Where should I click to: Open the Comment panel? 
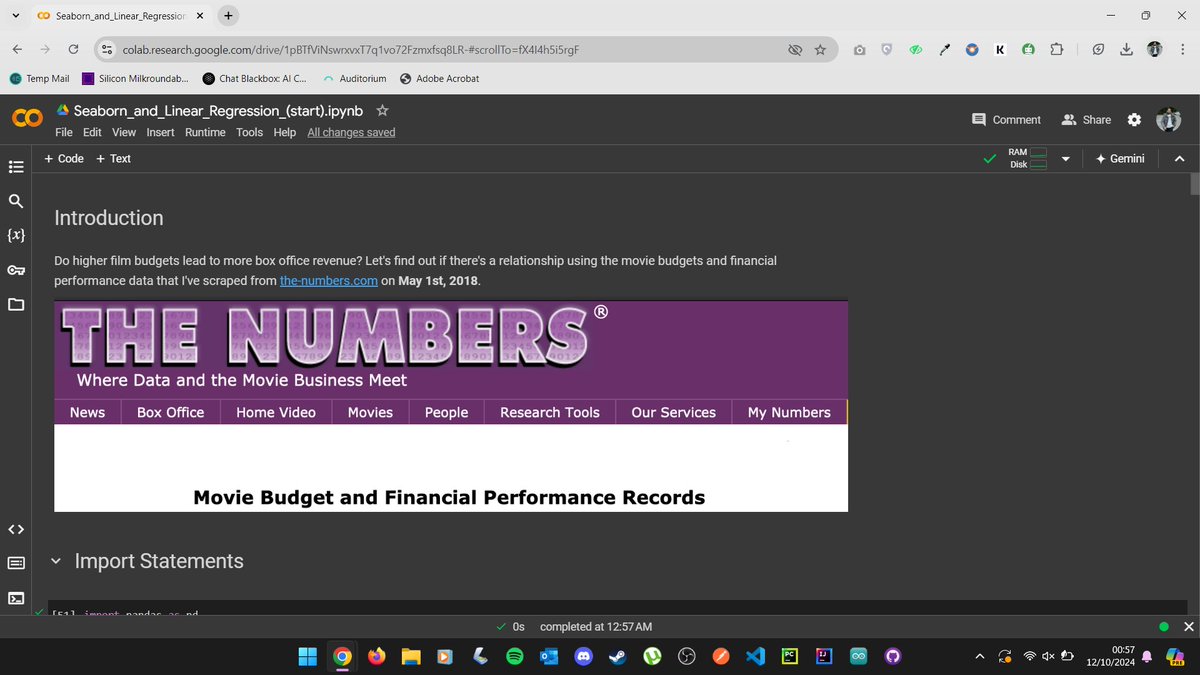[x=1006, y=119]
